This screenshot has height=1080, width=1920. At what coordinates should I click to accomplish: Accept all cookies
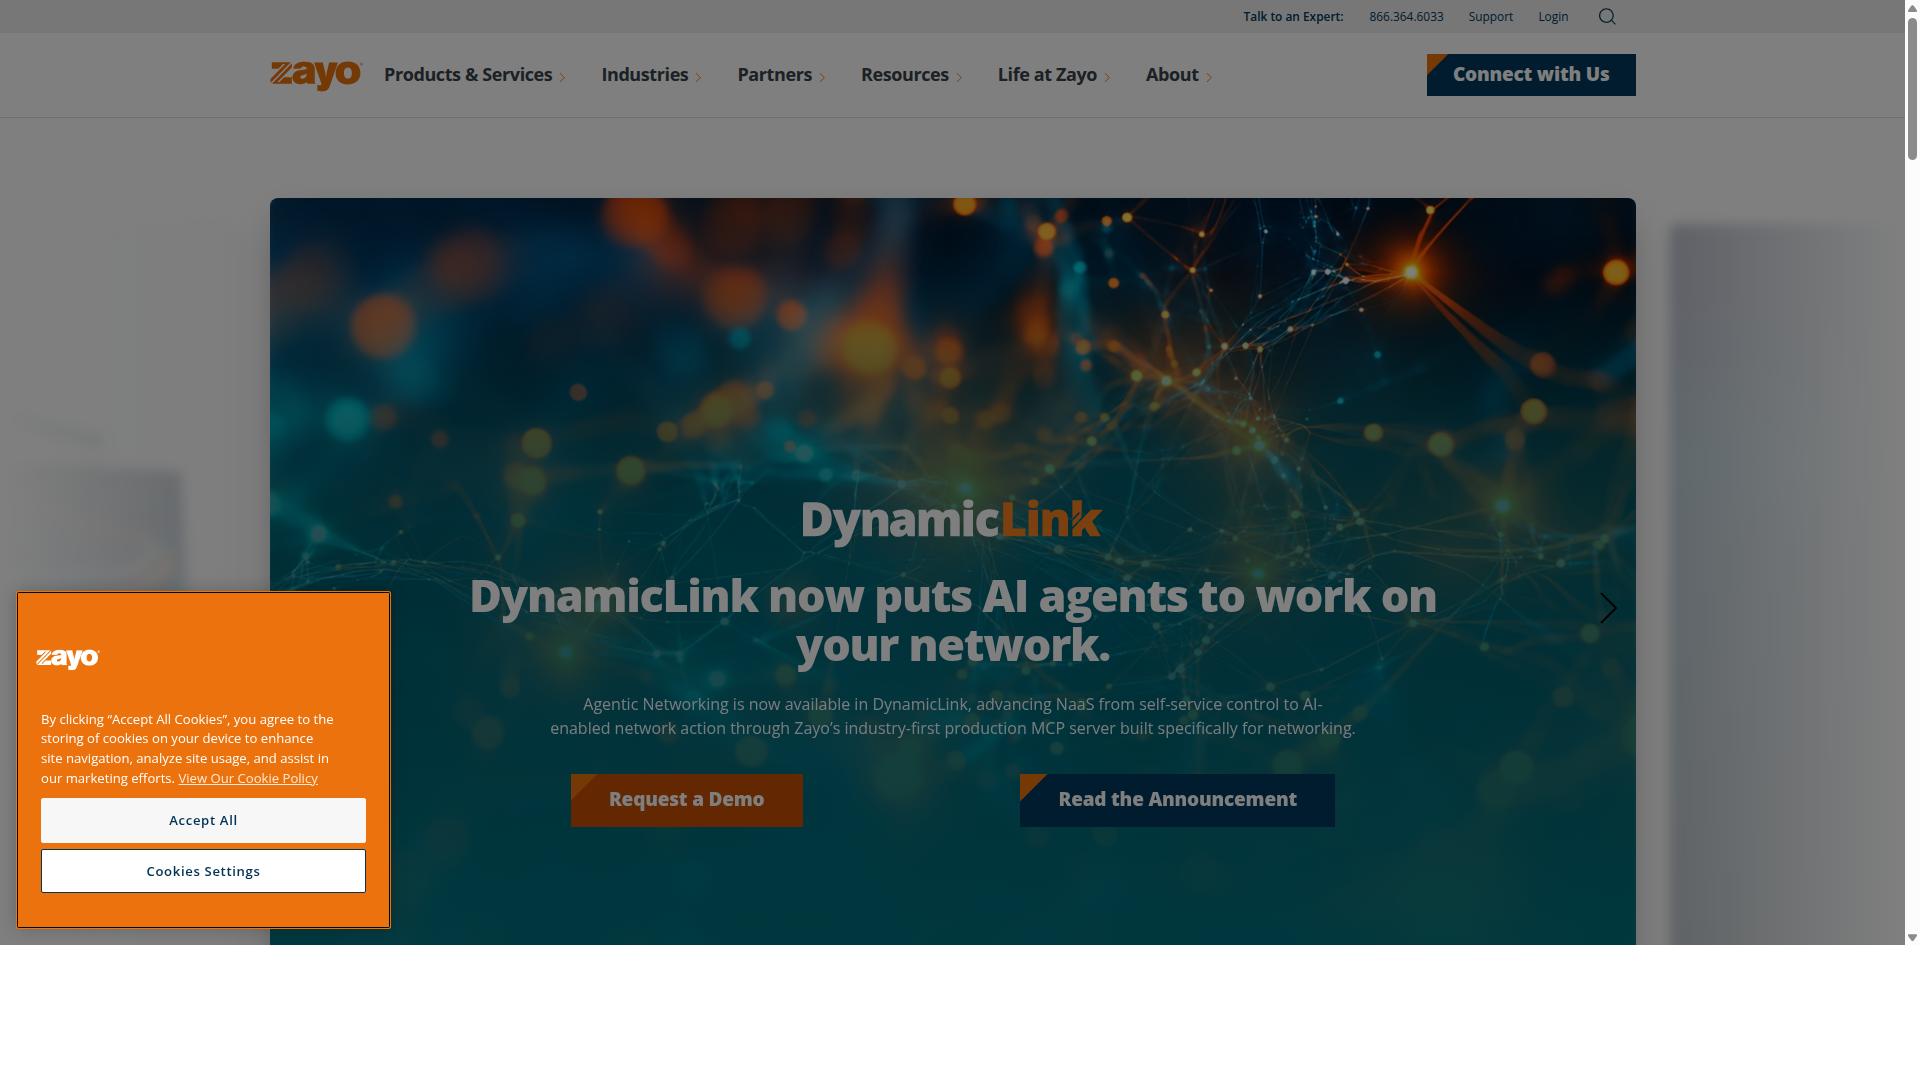[203, 820]
